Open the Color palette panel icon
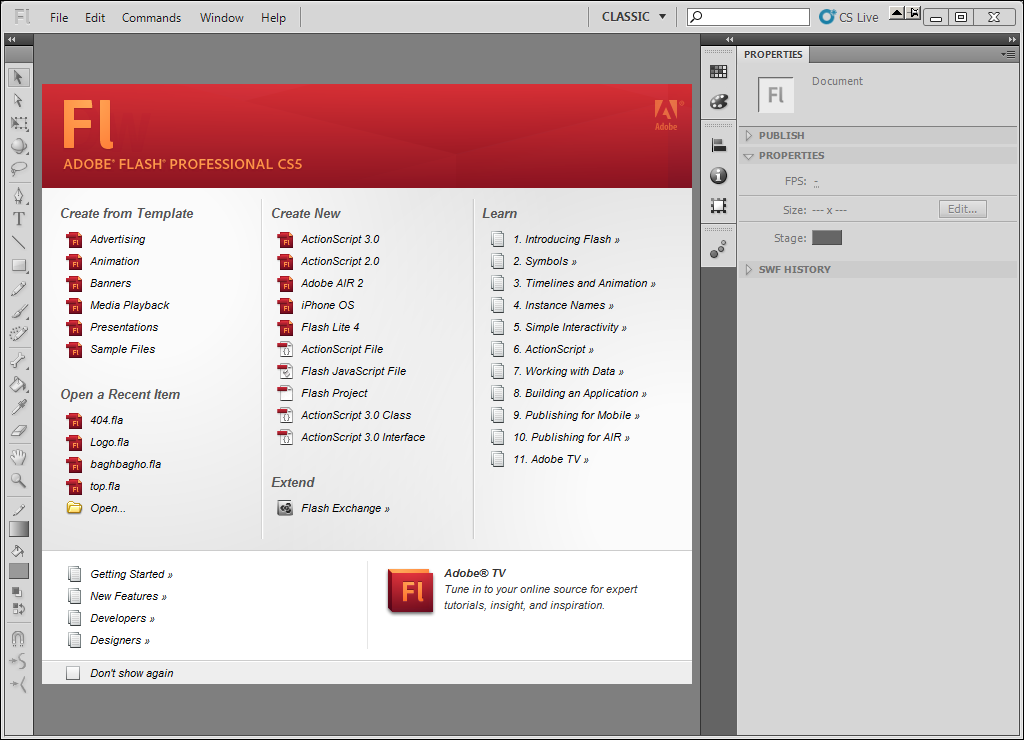Viewport: 1024px width, 740px height. point(718,101)
